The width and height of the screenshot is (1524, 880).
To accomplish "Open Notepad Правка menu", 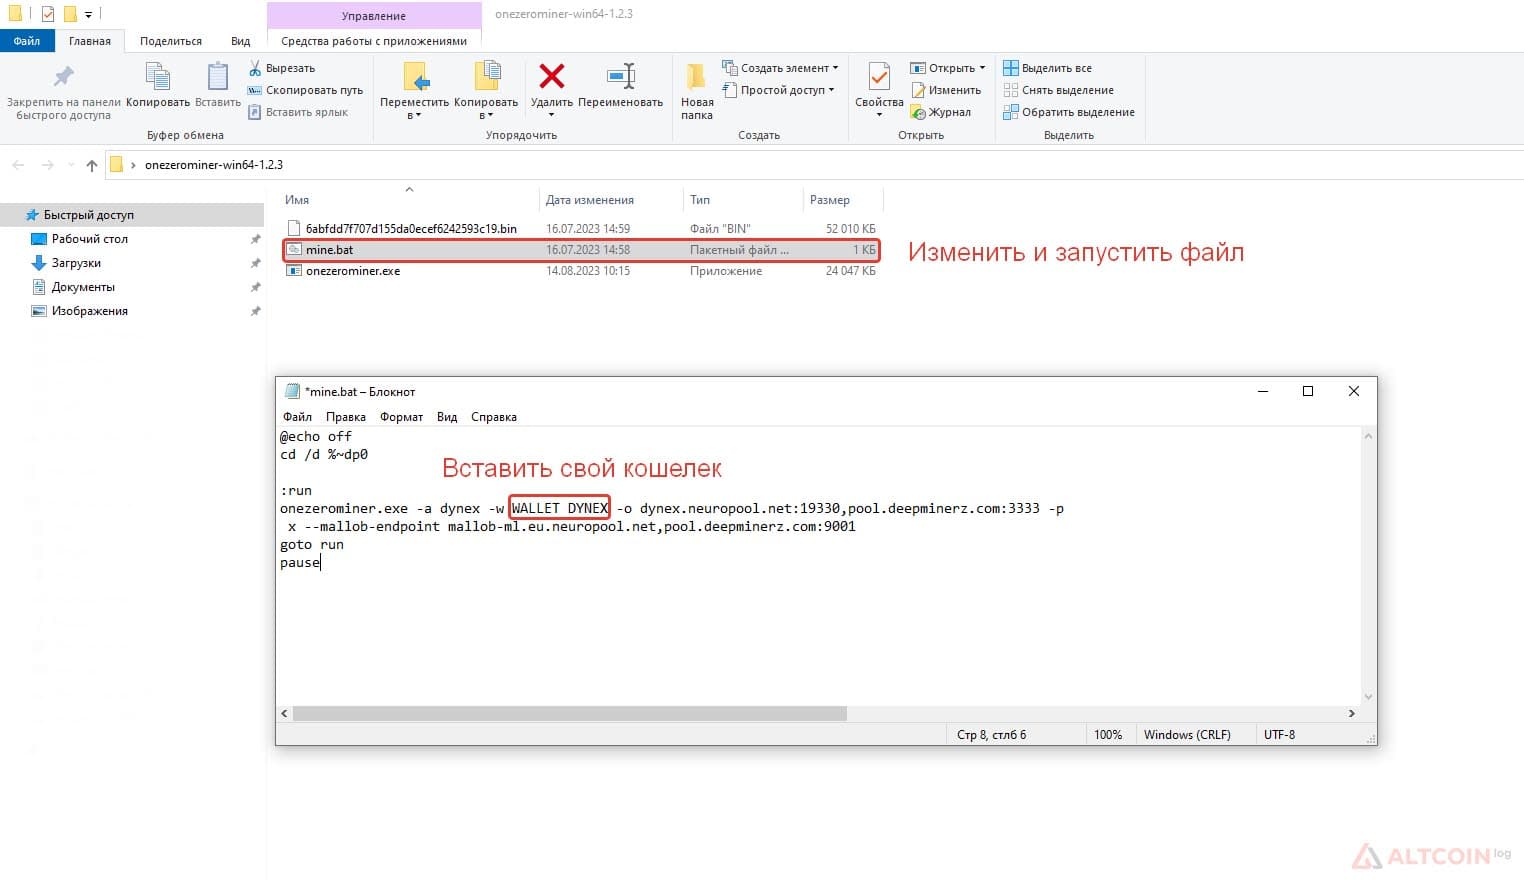I will (x=345, y=417).
